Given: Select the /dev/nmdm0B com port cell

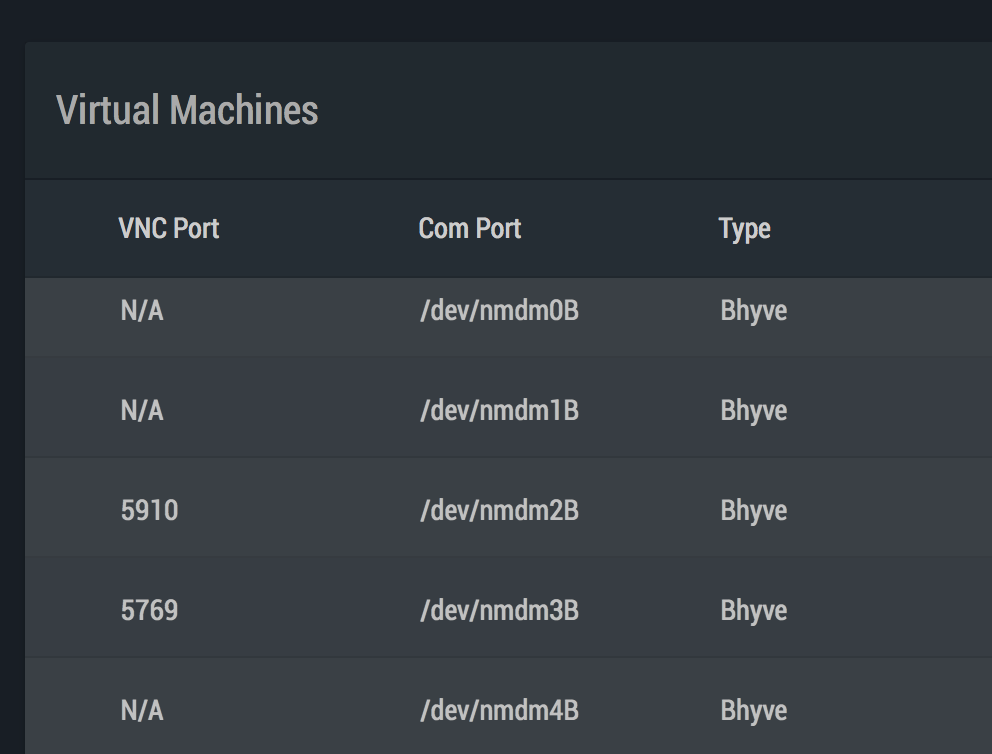Looking at the screenshot, I should (499, 311).
